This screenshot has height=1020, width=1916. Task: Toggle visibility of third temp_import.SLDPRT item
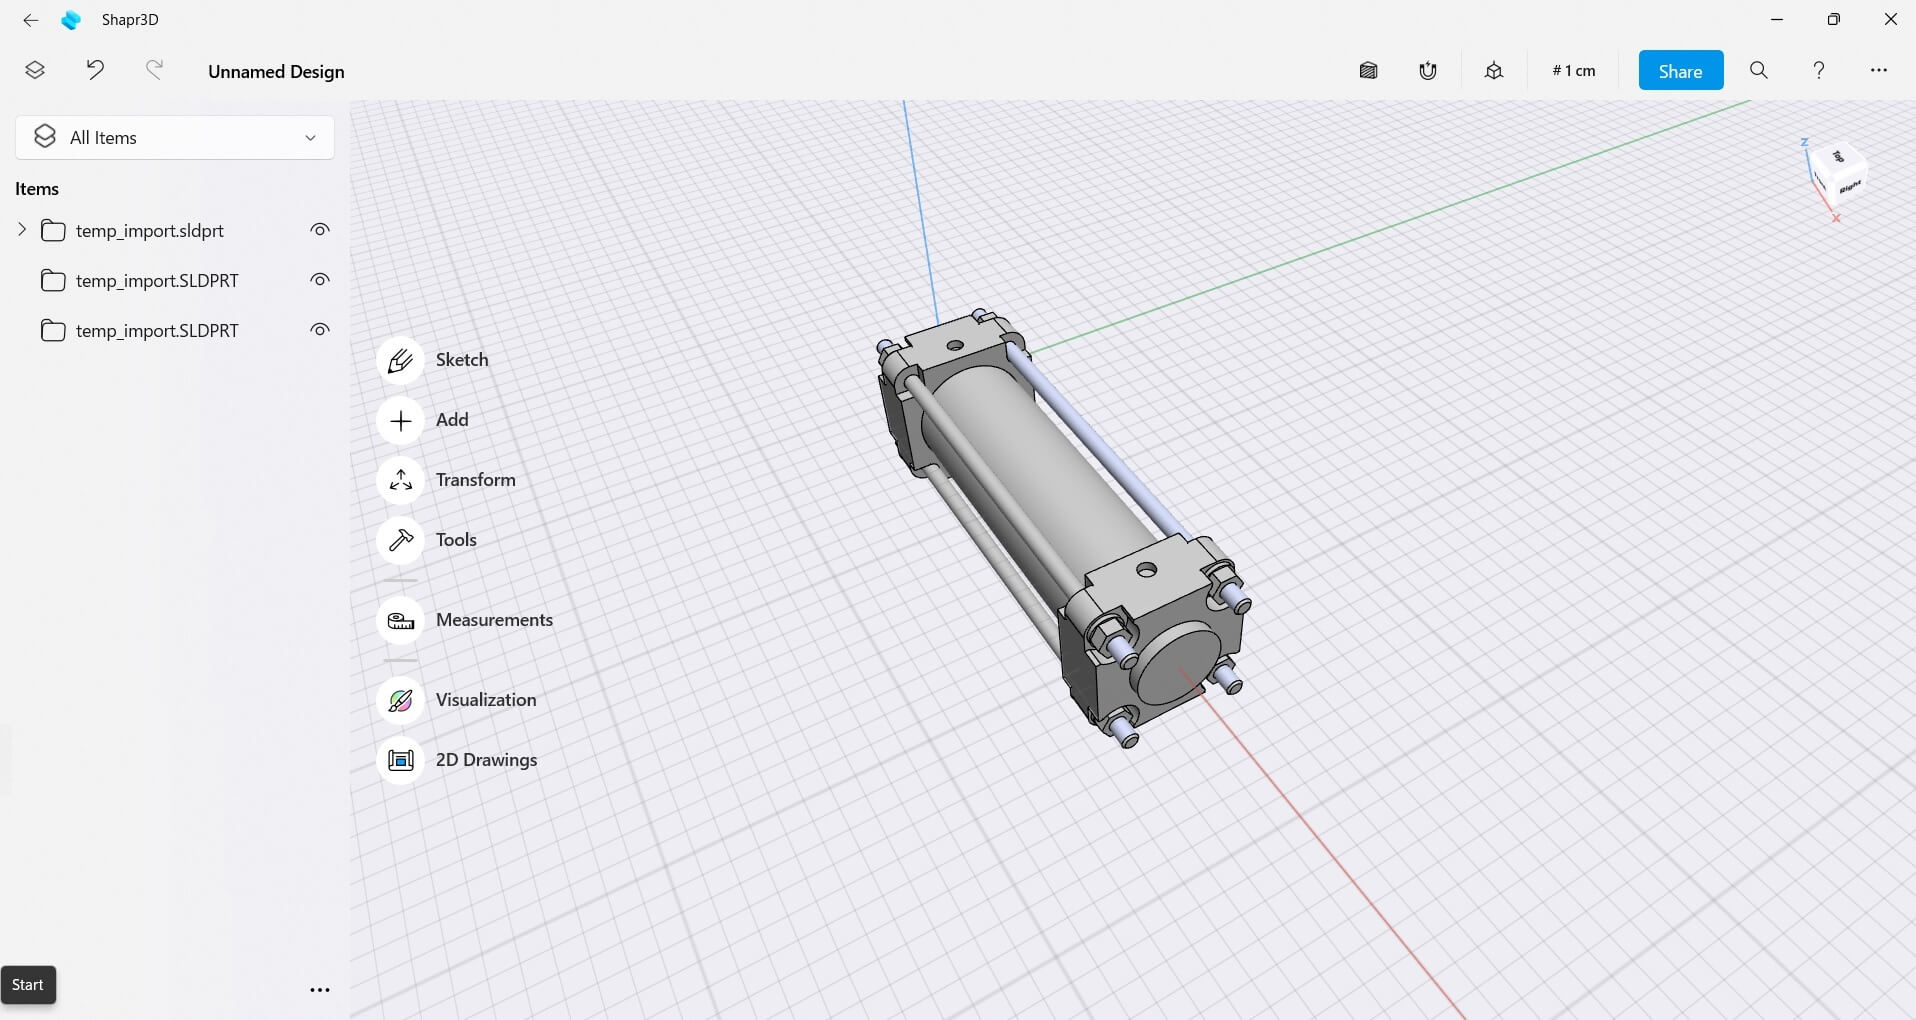click(x=320, y=330)
